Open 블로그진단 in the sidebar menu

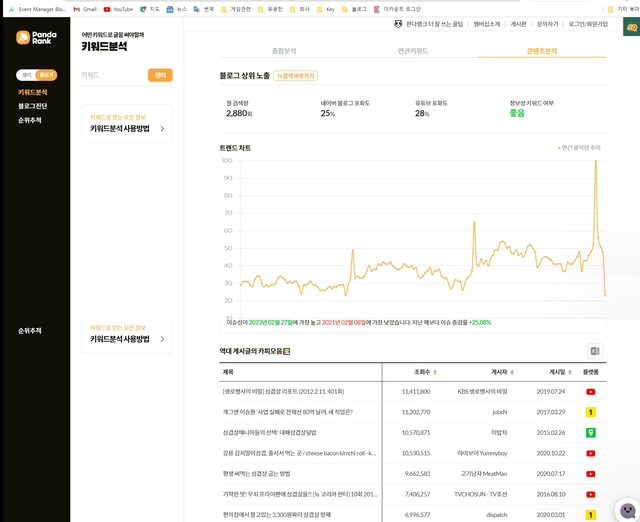(33, 106)
